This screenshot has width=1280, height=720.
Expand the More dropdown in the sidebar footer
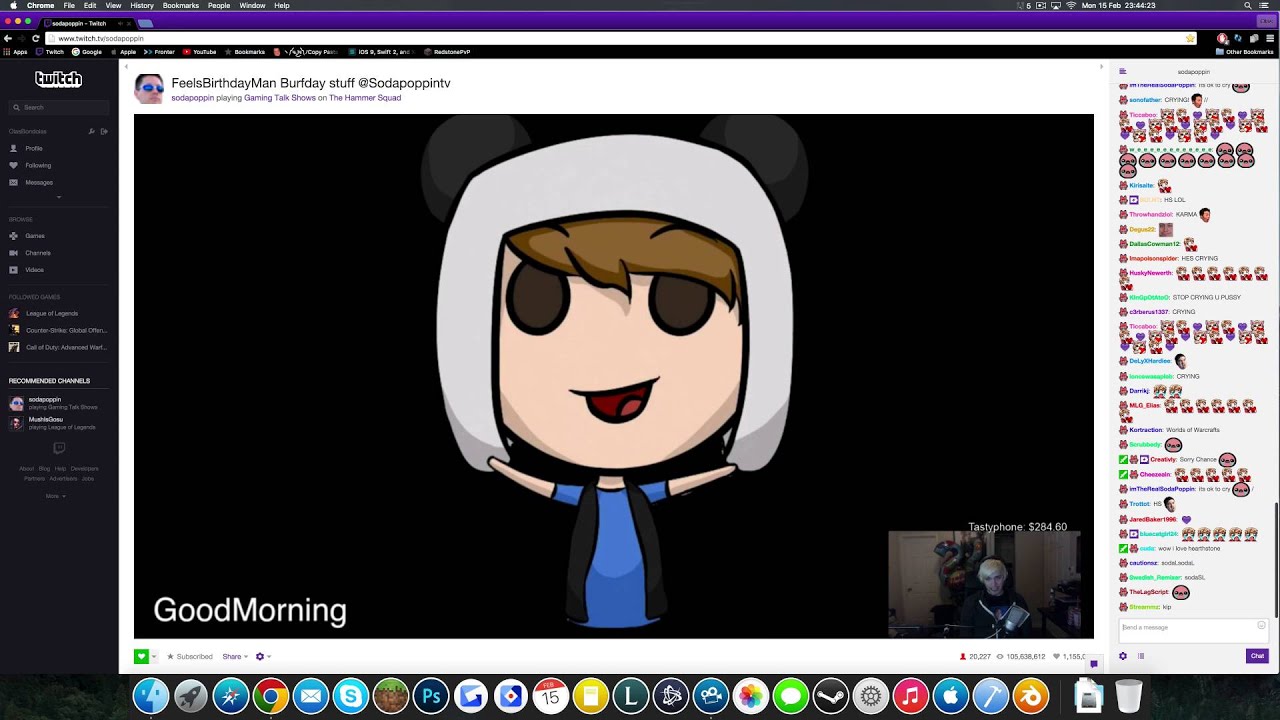click(55, 496)
